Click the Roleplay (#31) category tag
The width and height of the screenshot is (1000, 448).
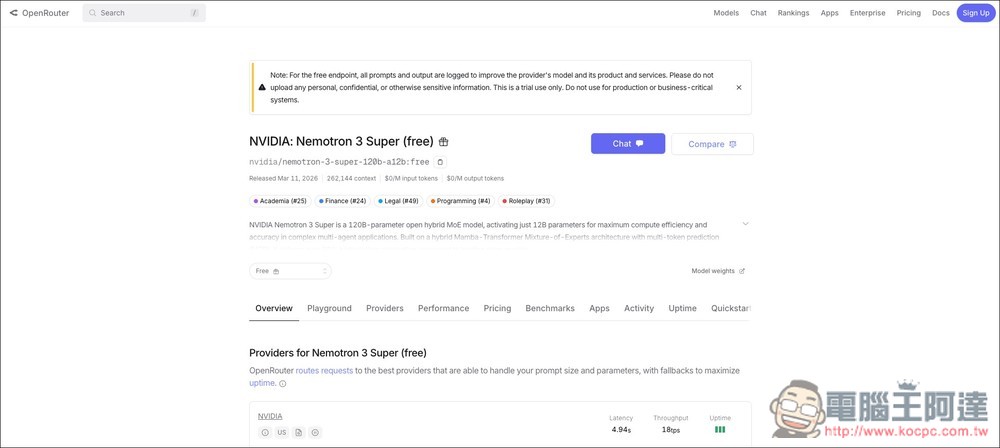[526, 201]
